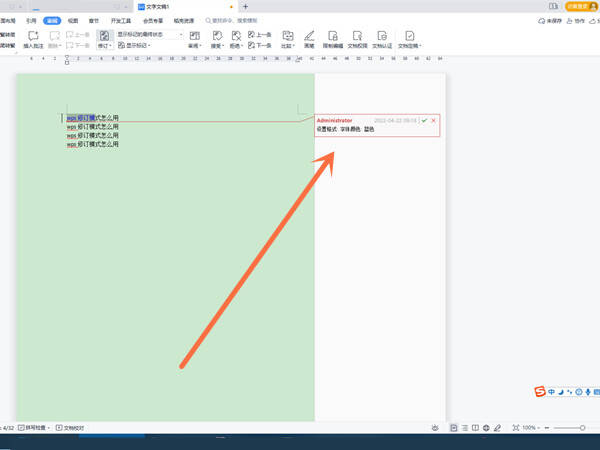Accept the Administrator revision with green checkmark
Image resolution: width=600 pixels, height=450 pixels.
pos(424,121)
